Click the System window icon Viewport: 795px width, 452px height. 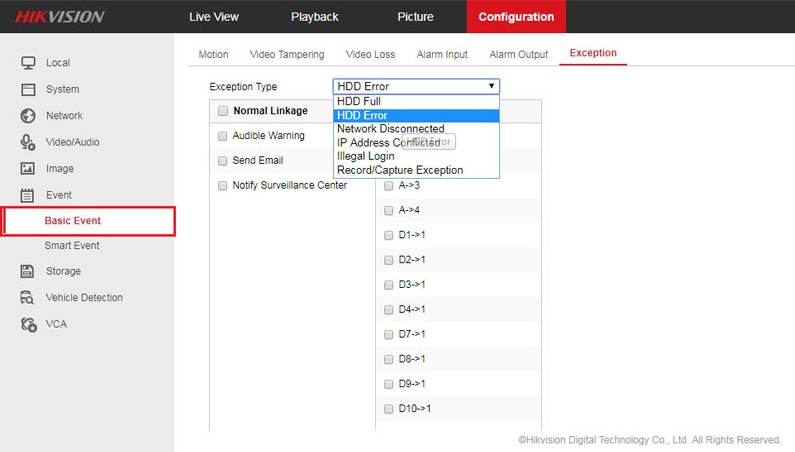pyautogui.click(x=28, y=89)
